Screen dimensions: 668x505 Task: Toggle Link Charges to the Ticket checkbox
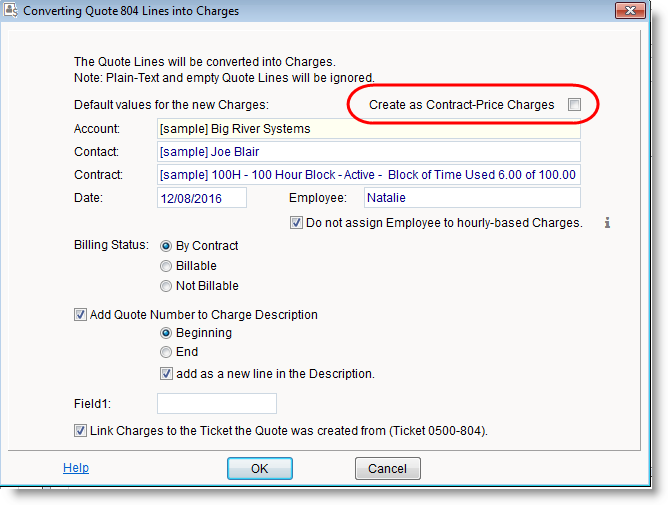point(81,431)
